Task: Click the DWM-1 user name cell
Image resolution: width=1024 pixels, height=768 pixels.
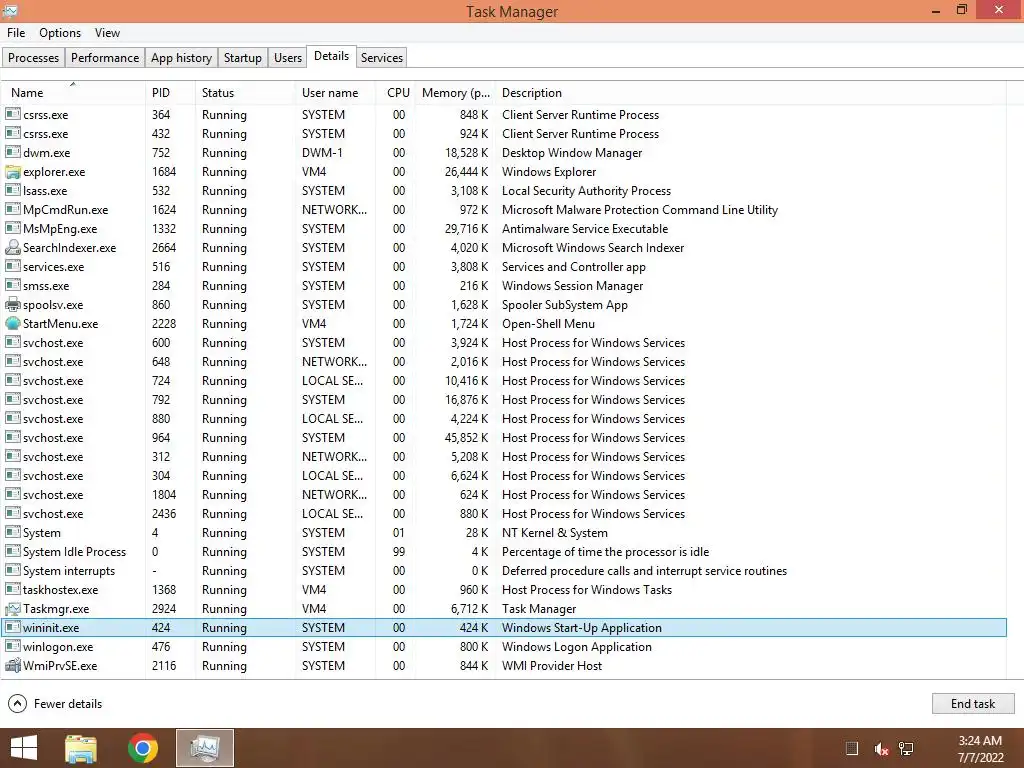Action: [322, 152]
